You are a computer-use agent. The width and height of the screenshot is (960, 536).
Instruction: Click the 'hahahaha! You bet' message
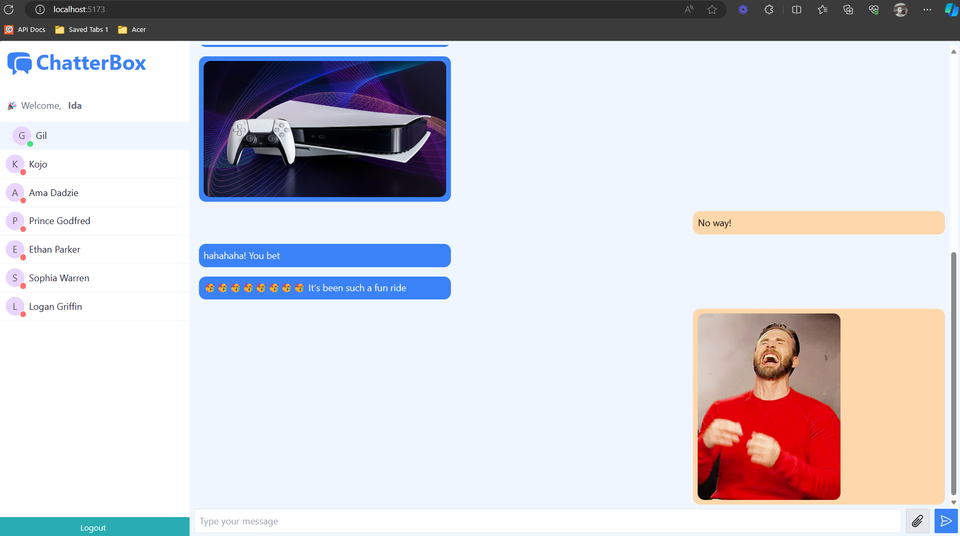coord(324,255)
